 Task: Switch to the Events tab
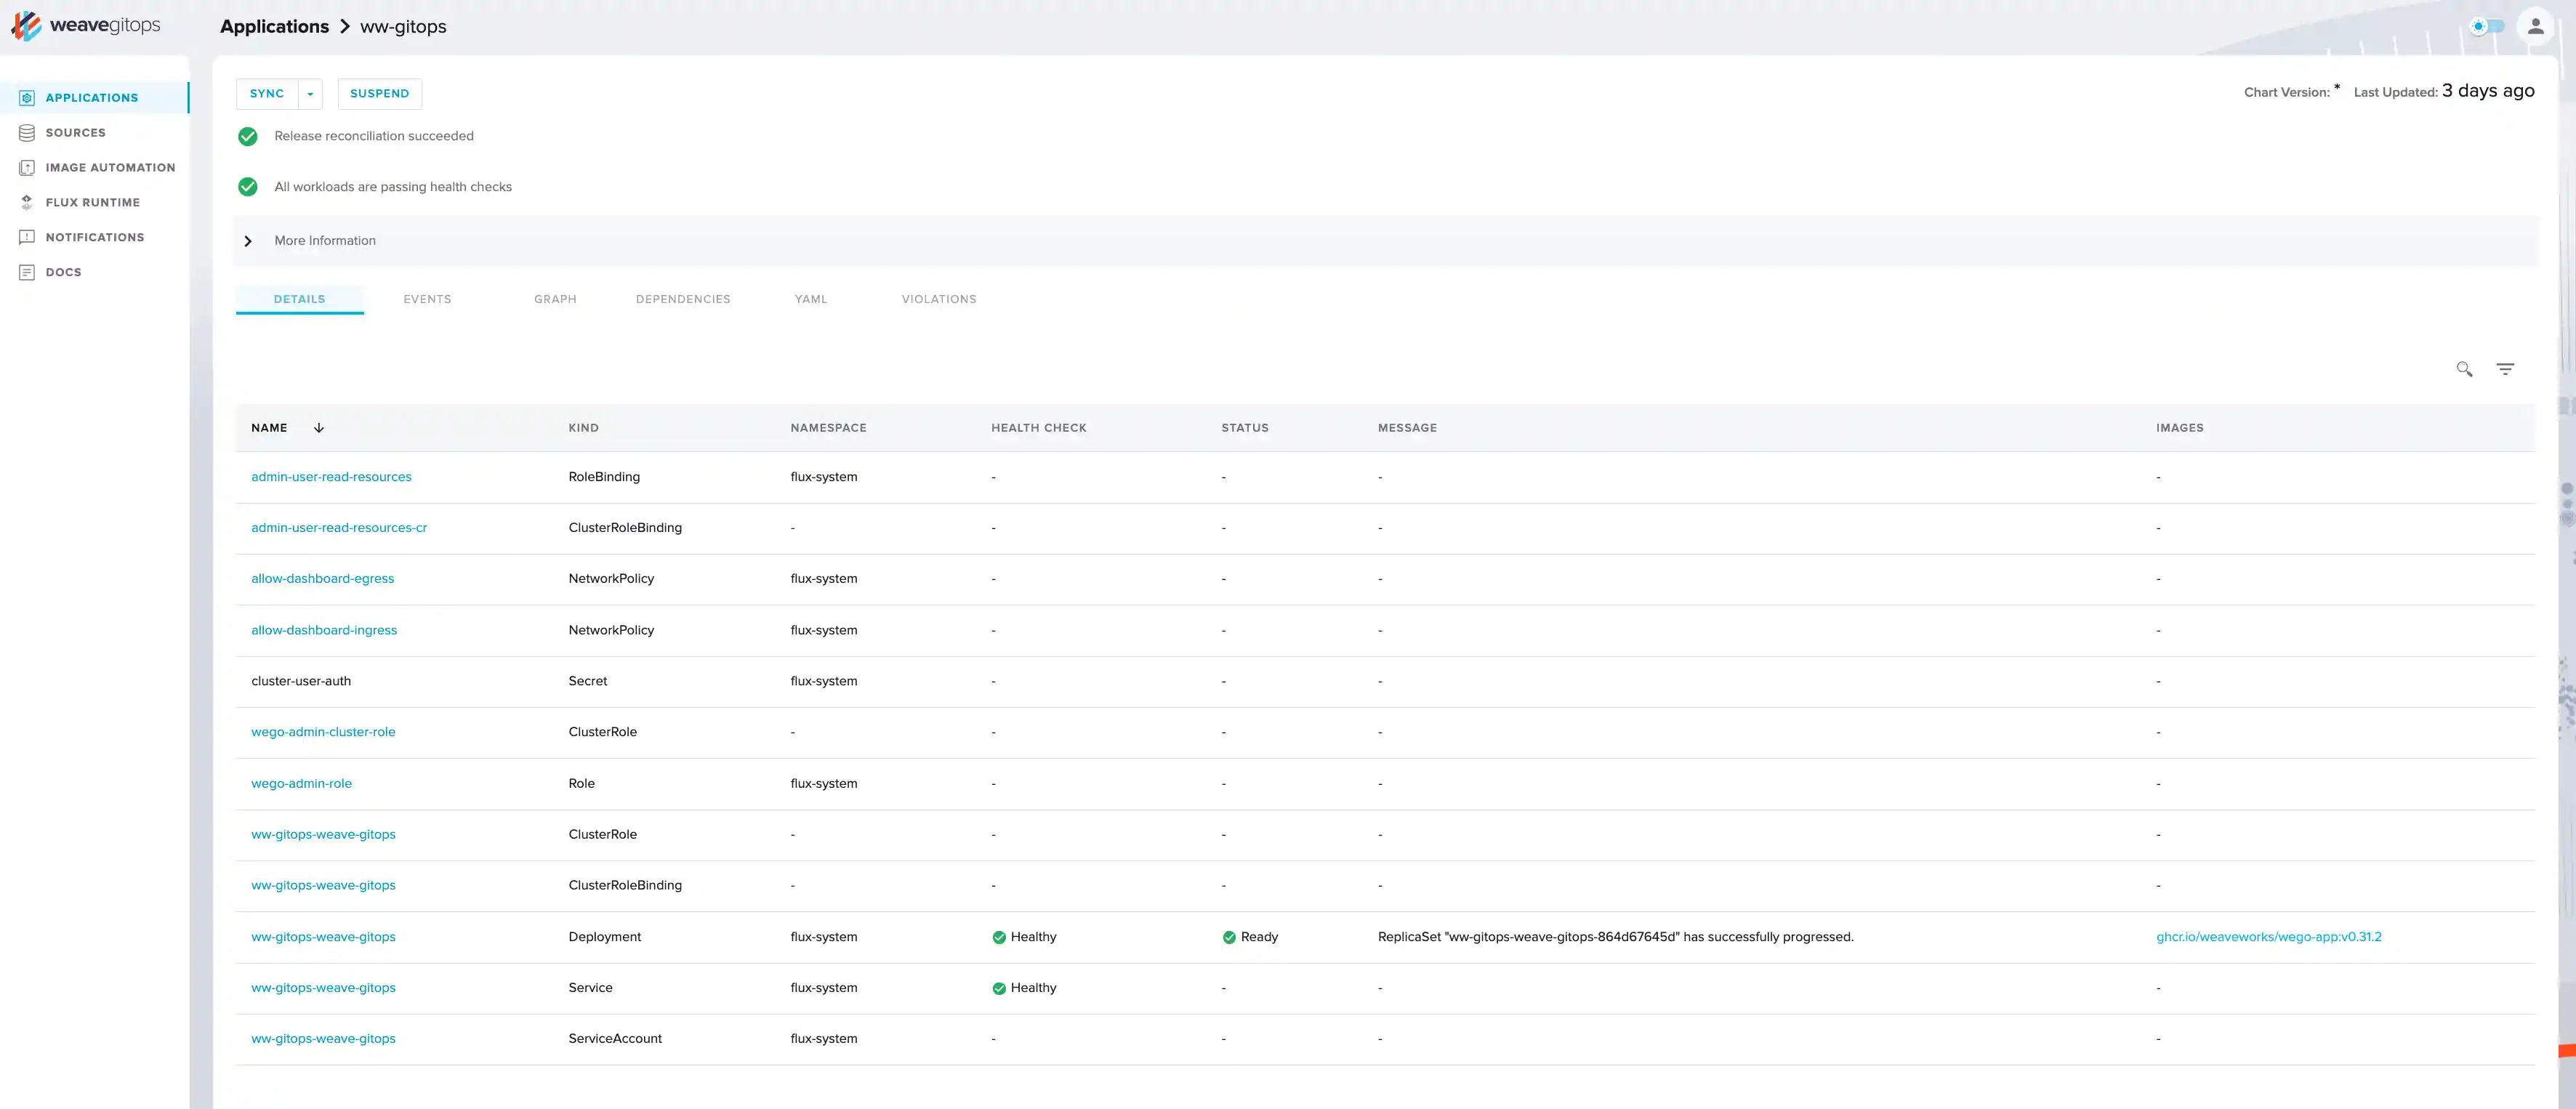pyautogui.click(x=427, y=299)
